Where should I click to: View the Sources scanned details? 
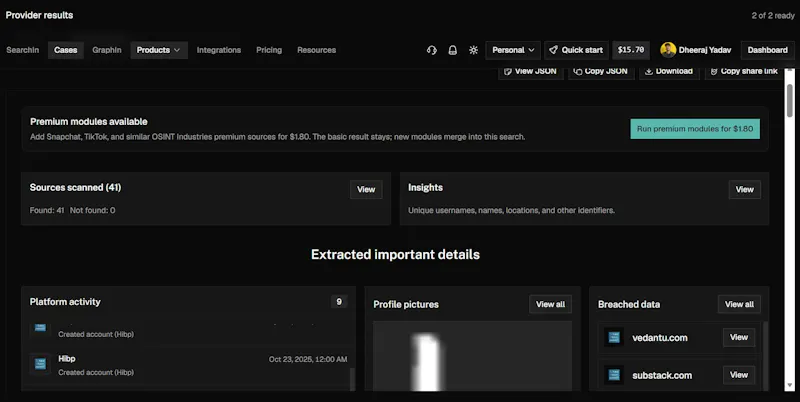[366, 189]
